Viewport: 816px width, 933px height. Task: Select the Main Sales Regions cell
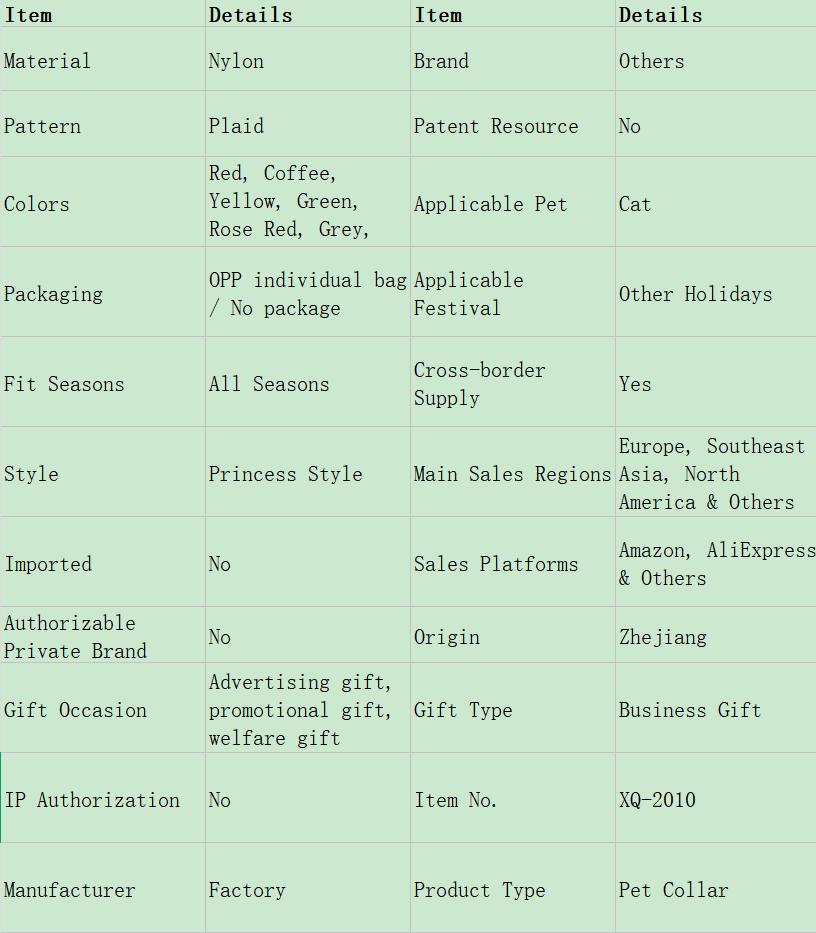point(512,472)
